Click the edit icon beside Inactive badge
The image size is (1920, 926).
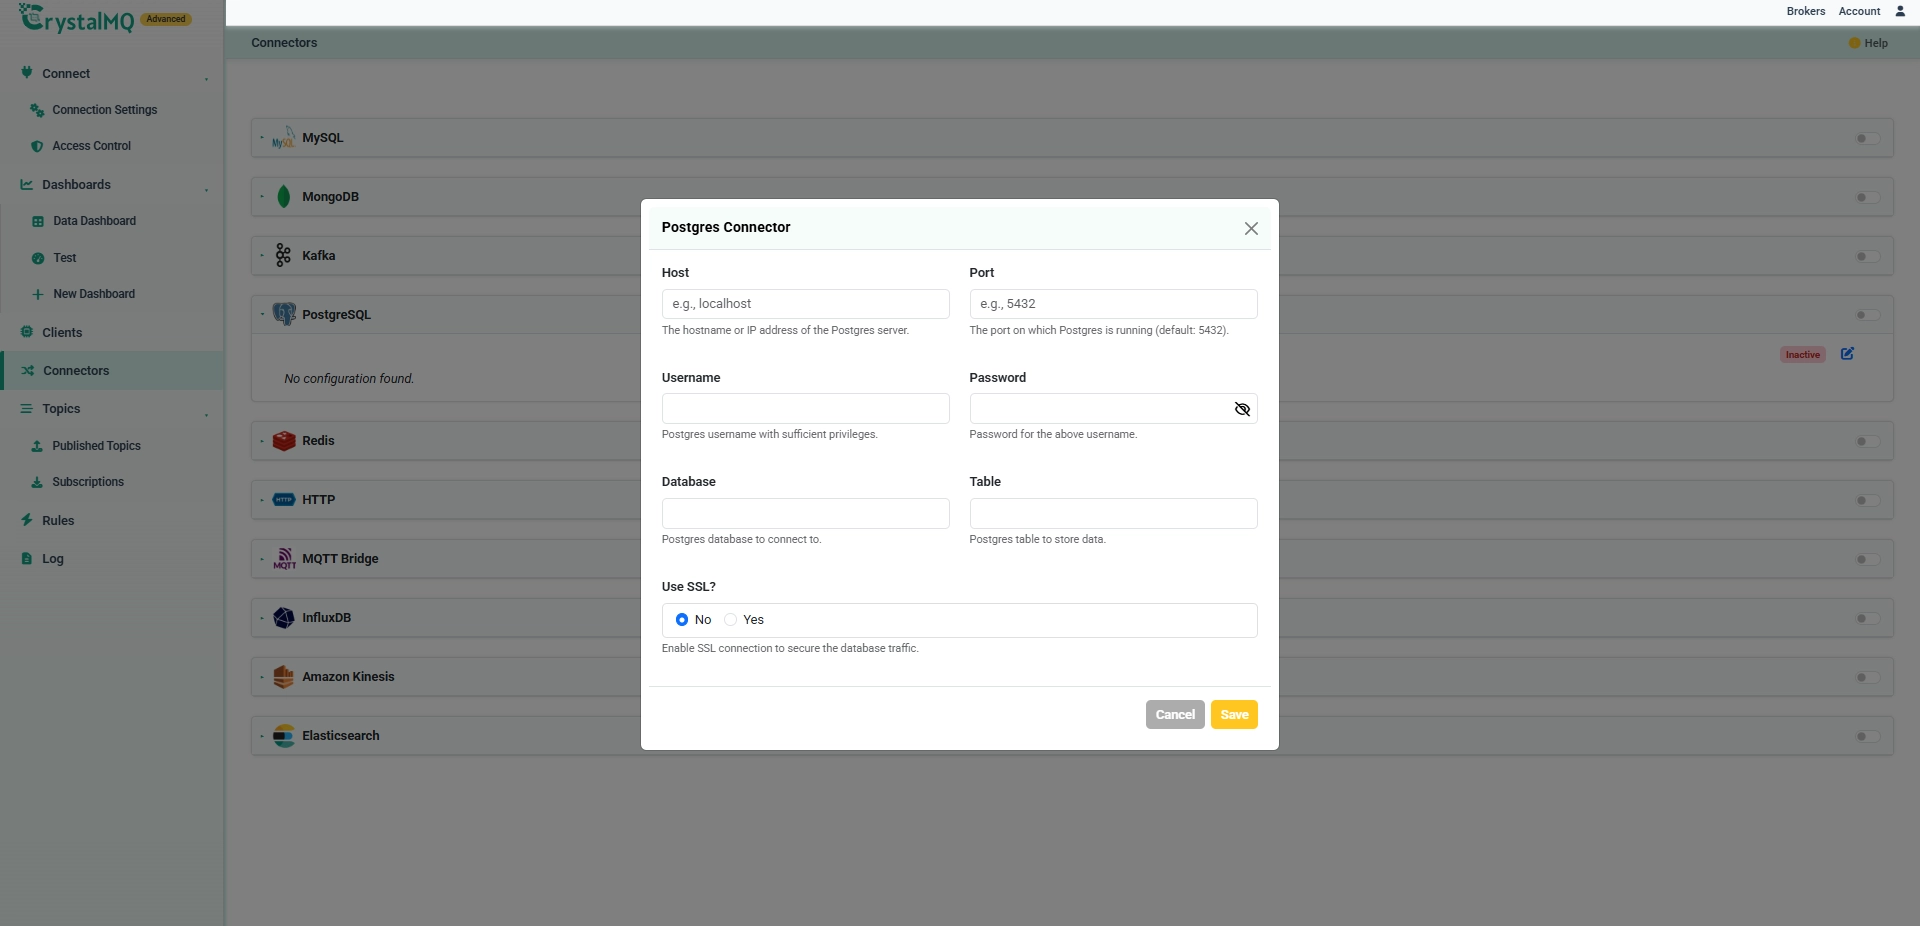coord(1847,354)
